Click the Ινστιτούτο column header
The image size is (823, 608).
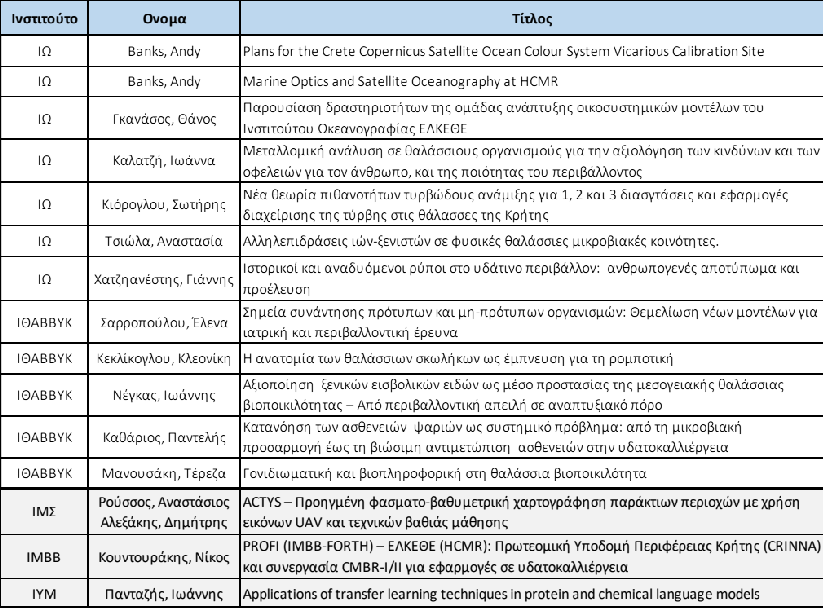click(x=44, y=19)
